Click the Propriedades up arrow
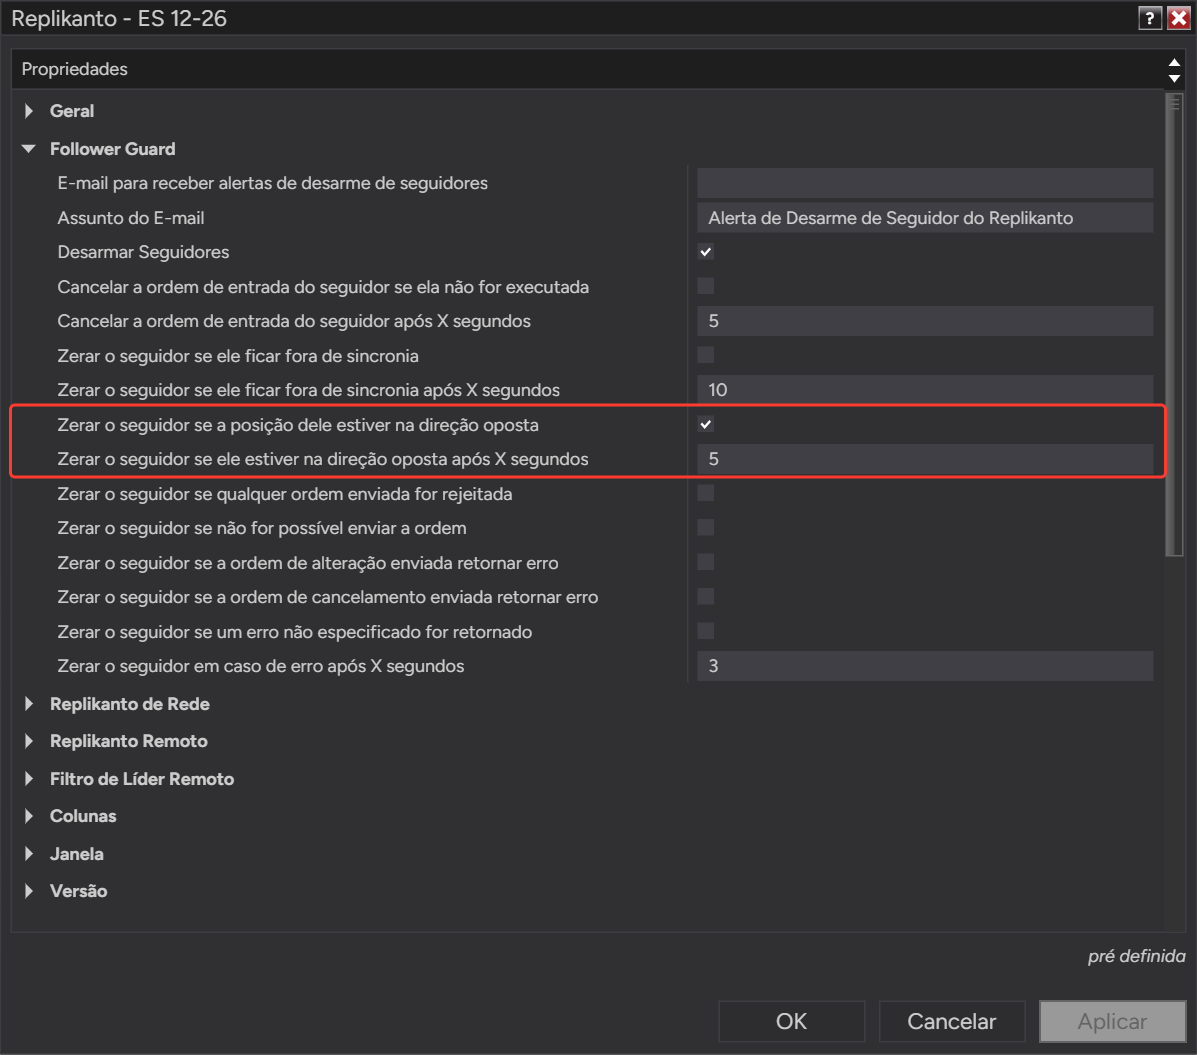This screenshot has width=1197, height=1055. pos(1174,63)
